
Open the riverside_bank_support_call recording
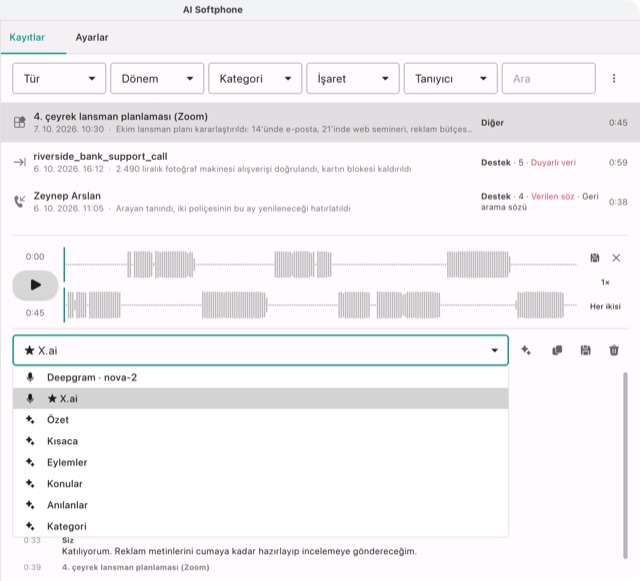[320, 162]
